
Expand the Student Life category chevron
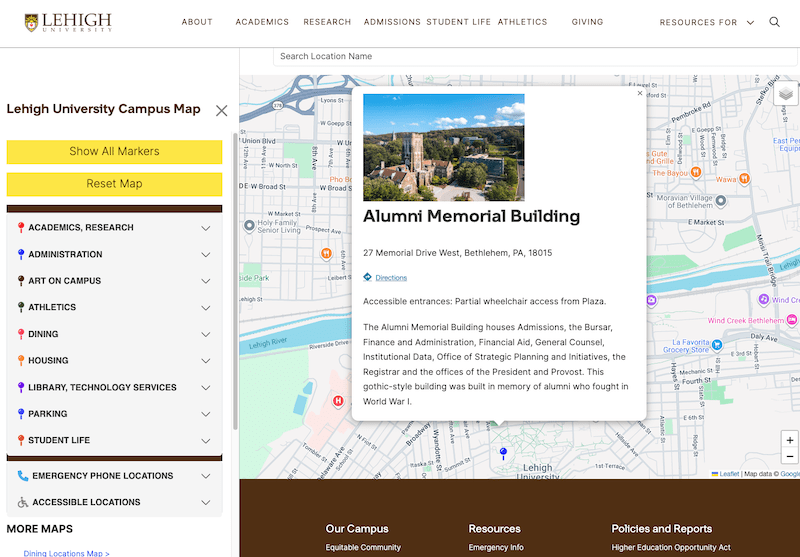coord(206,441)
